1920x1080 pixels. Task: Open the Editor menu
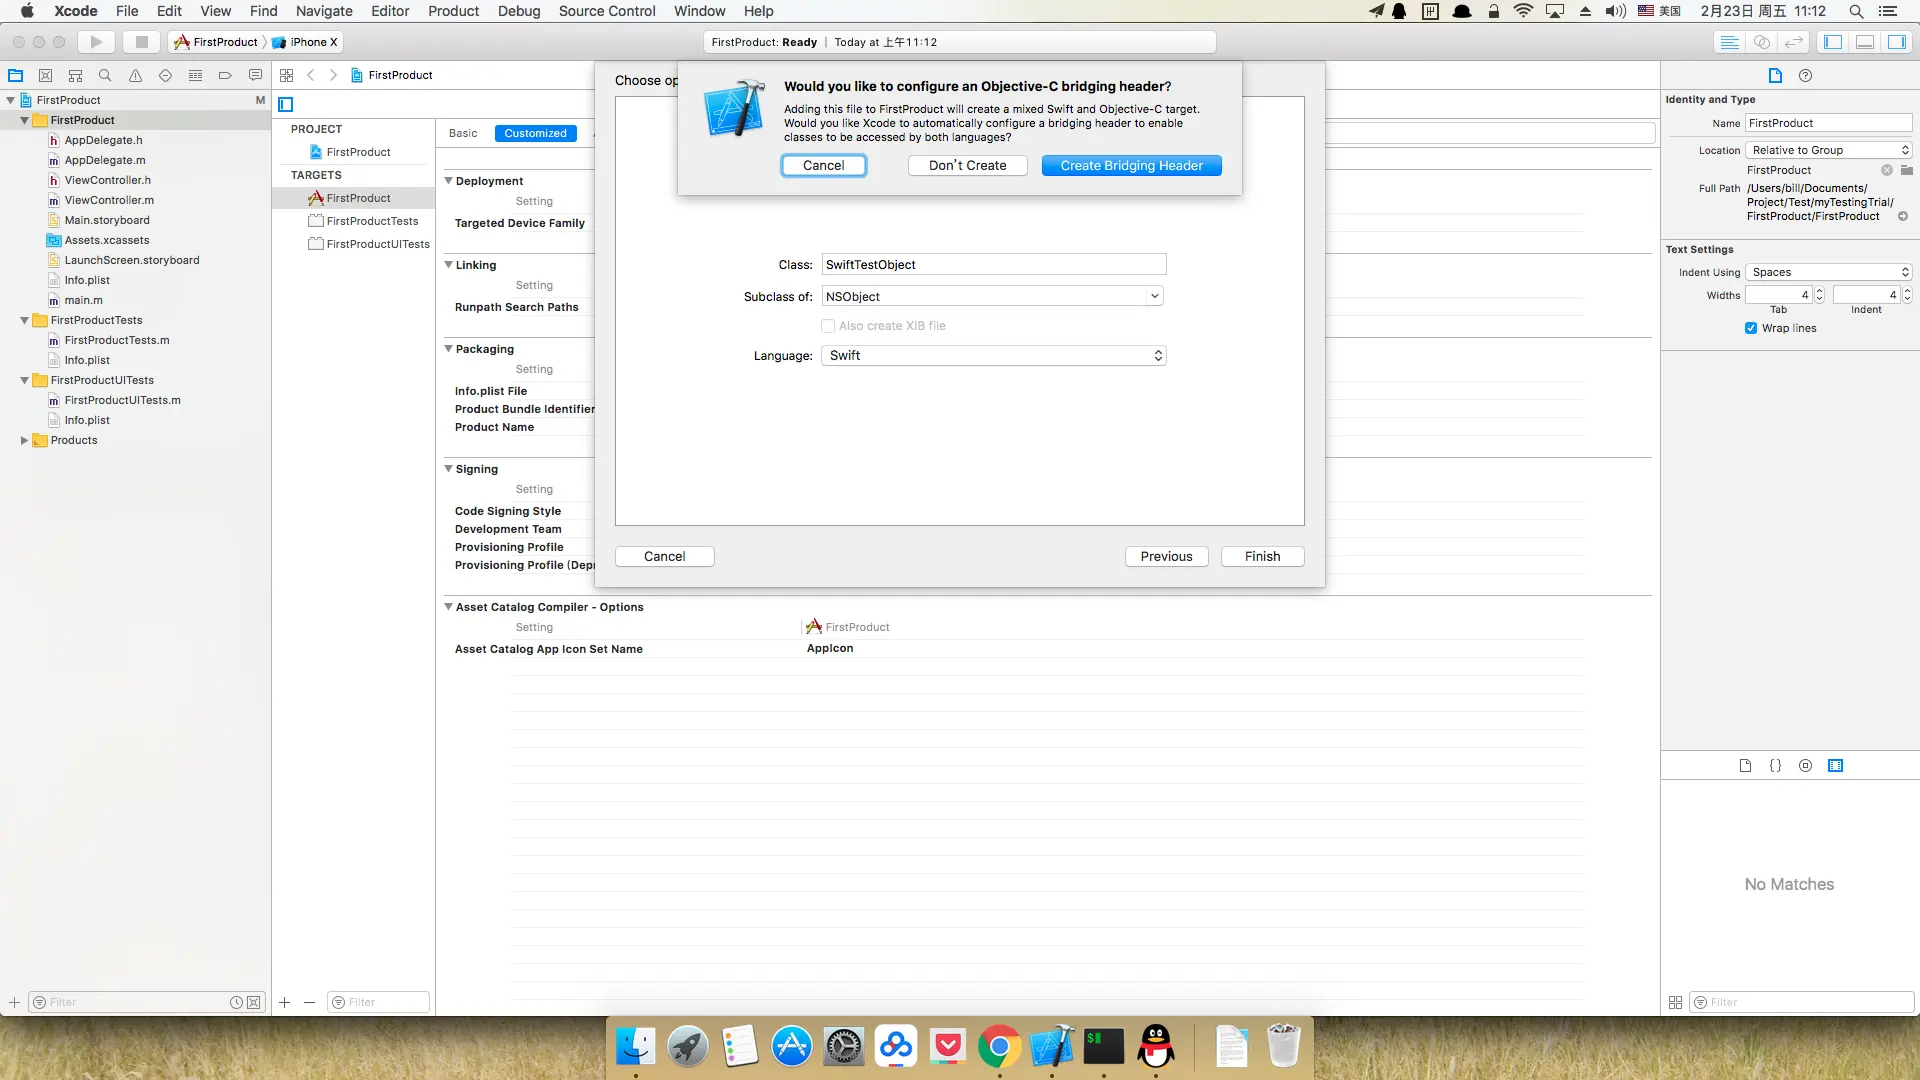pyautogui.click(x=390, y=11)
